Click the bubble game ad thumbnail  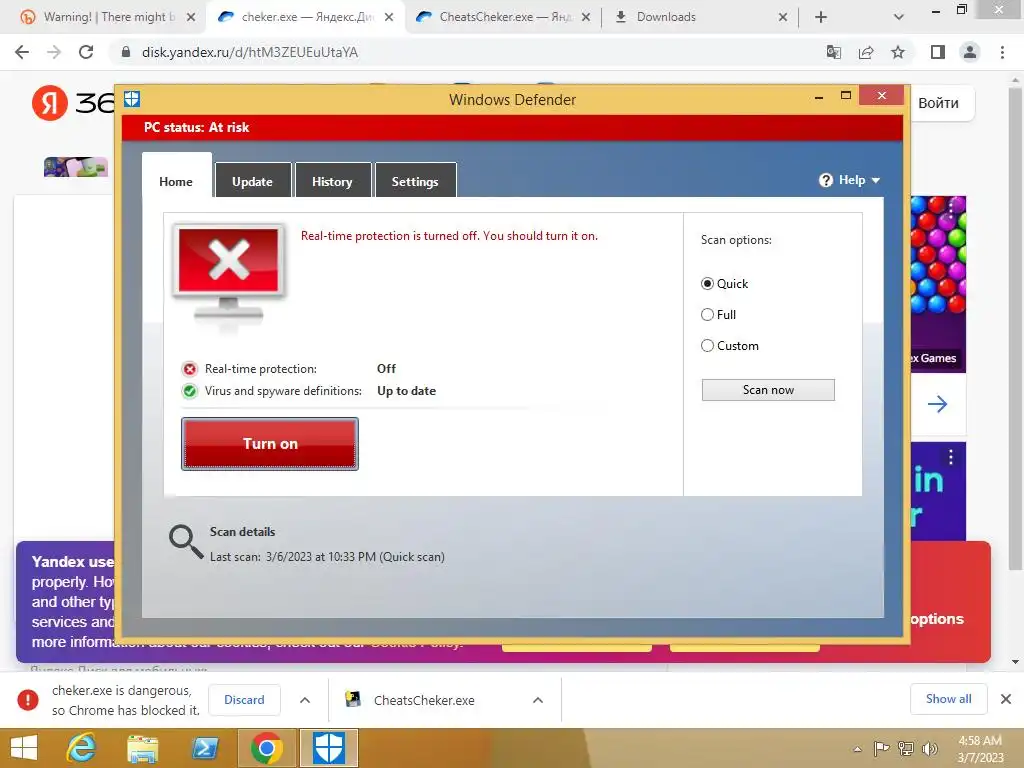[938, 284]
